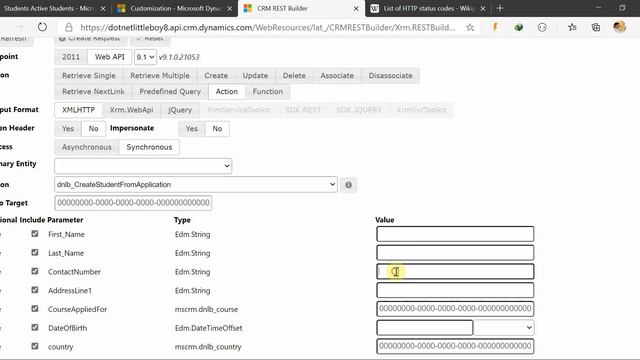Open the DateOfBirth time dropdown
The height and width of the screenshot is (360, 640).
(x=504, y=328)
